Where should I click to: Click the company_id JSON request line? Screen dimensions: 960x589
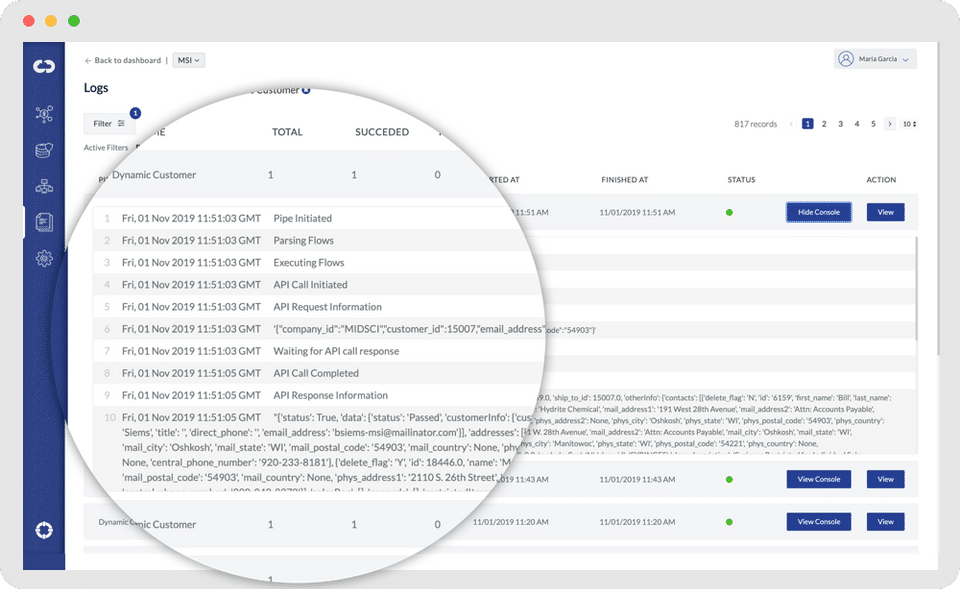[408, 329]
